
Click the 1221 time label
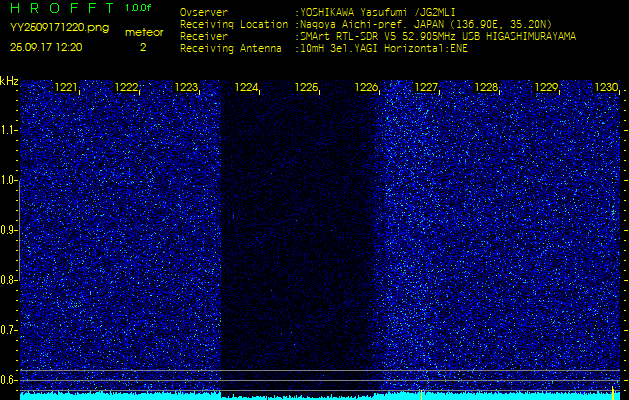pyautogui.click(x=66, y=87)
